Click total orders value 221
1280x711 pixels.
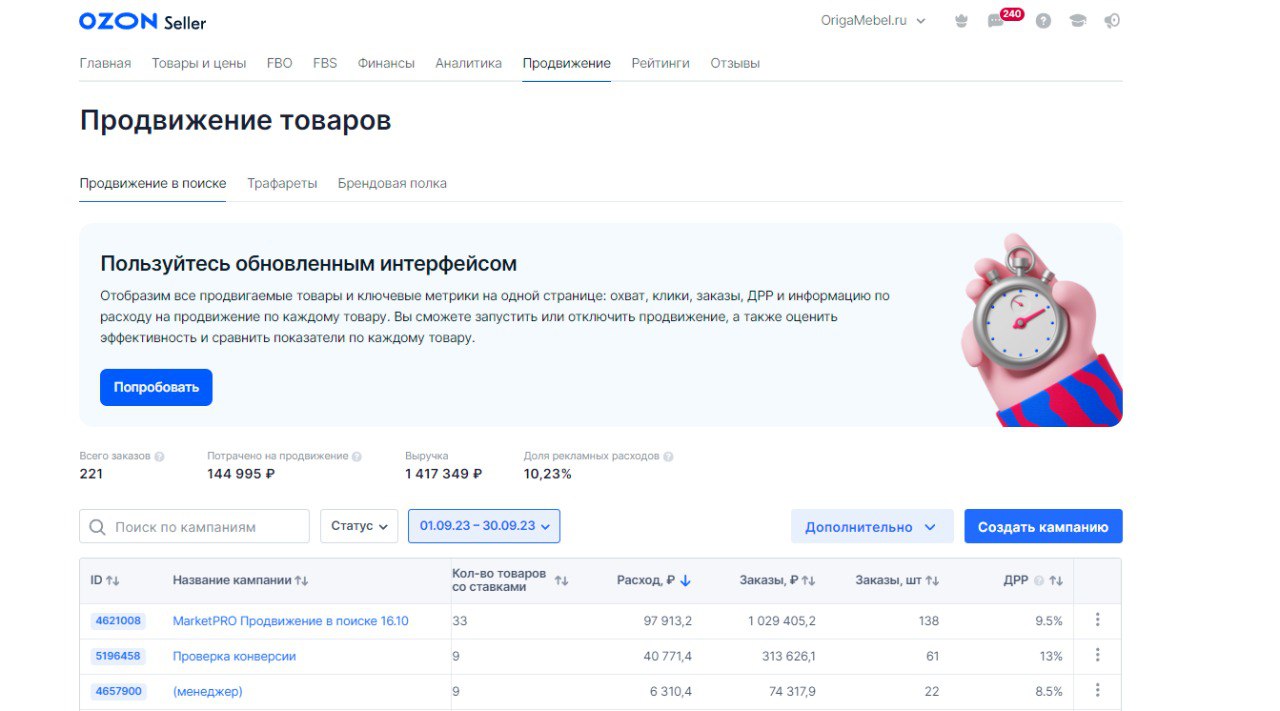(91, 474)
